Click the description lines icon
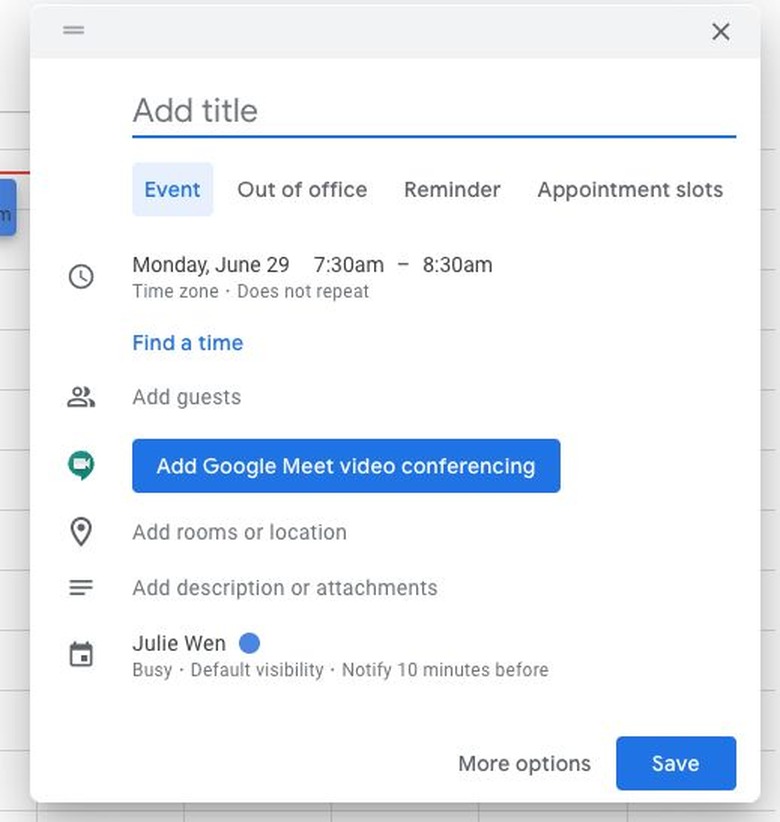Image resolution: width=780 pixels, height=822 pixels. tap(81, 588)
